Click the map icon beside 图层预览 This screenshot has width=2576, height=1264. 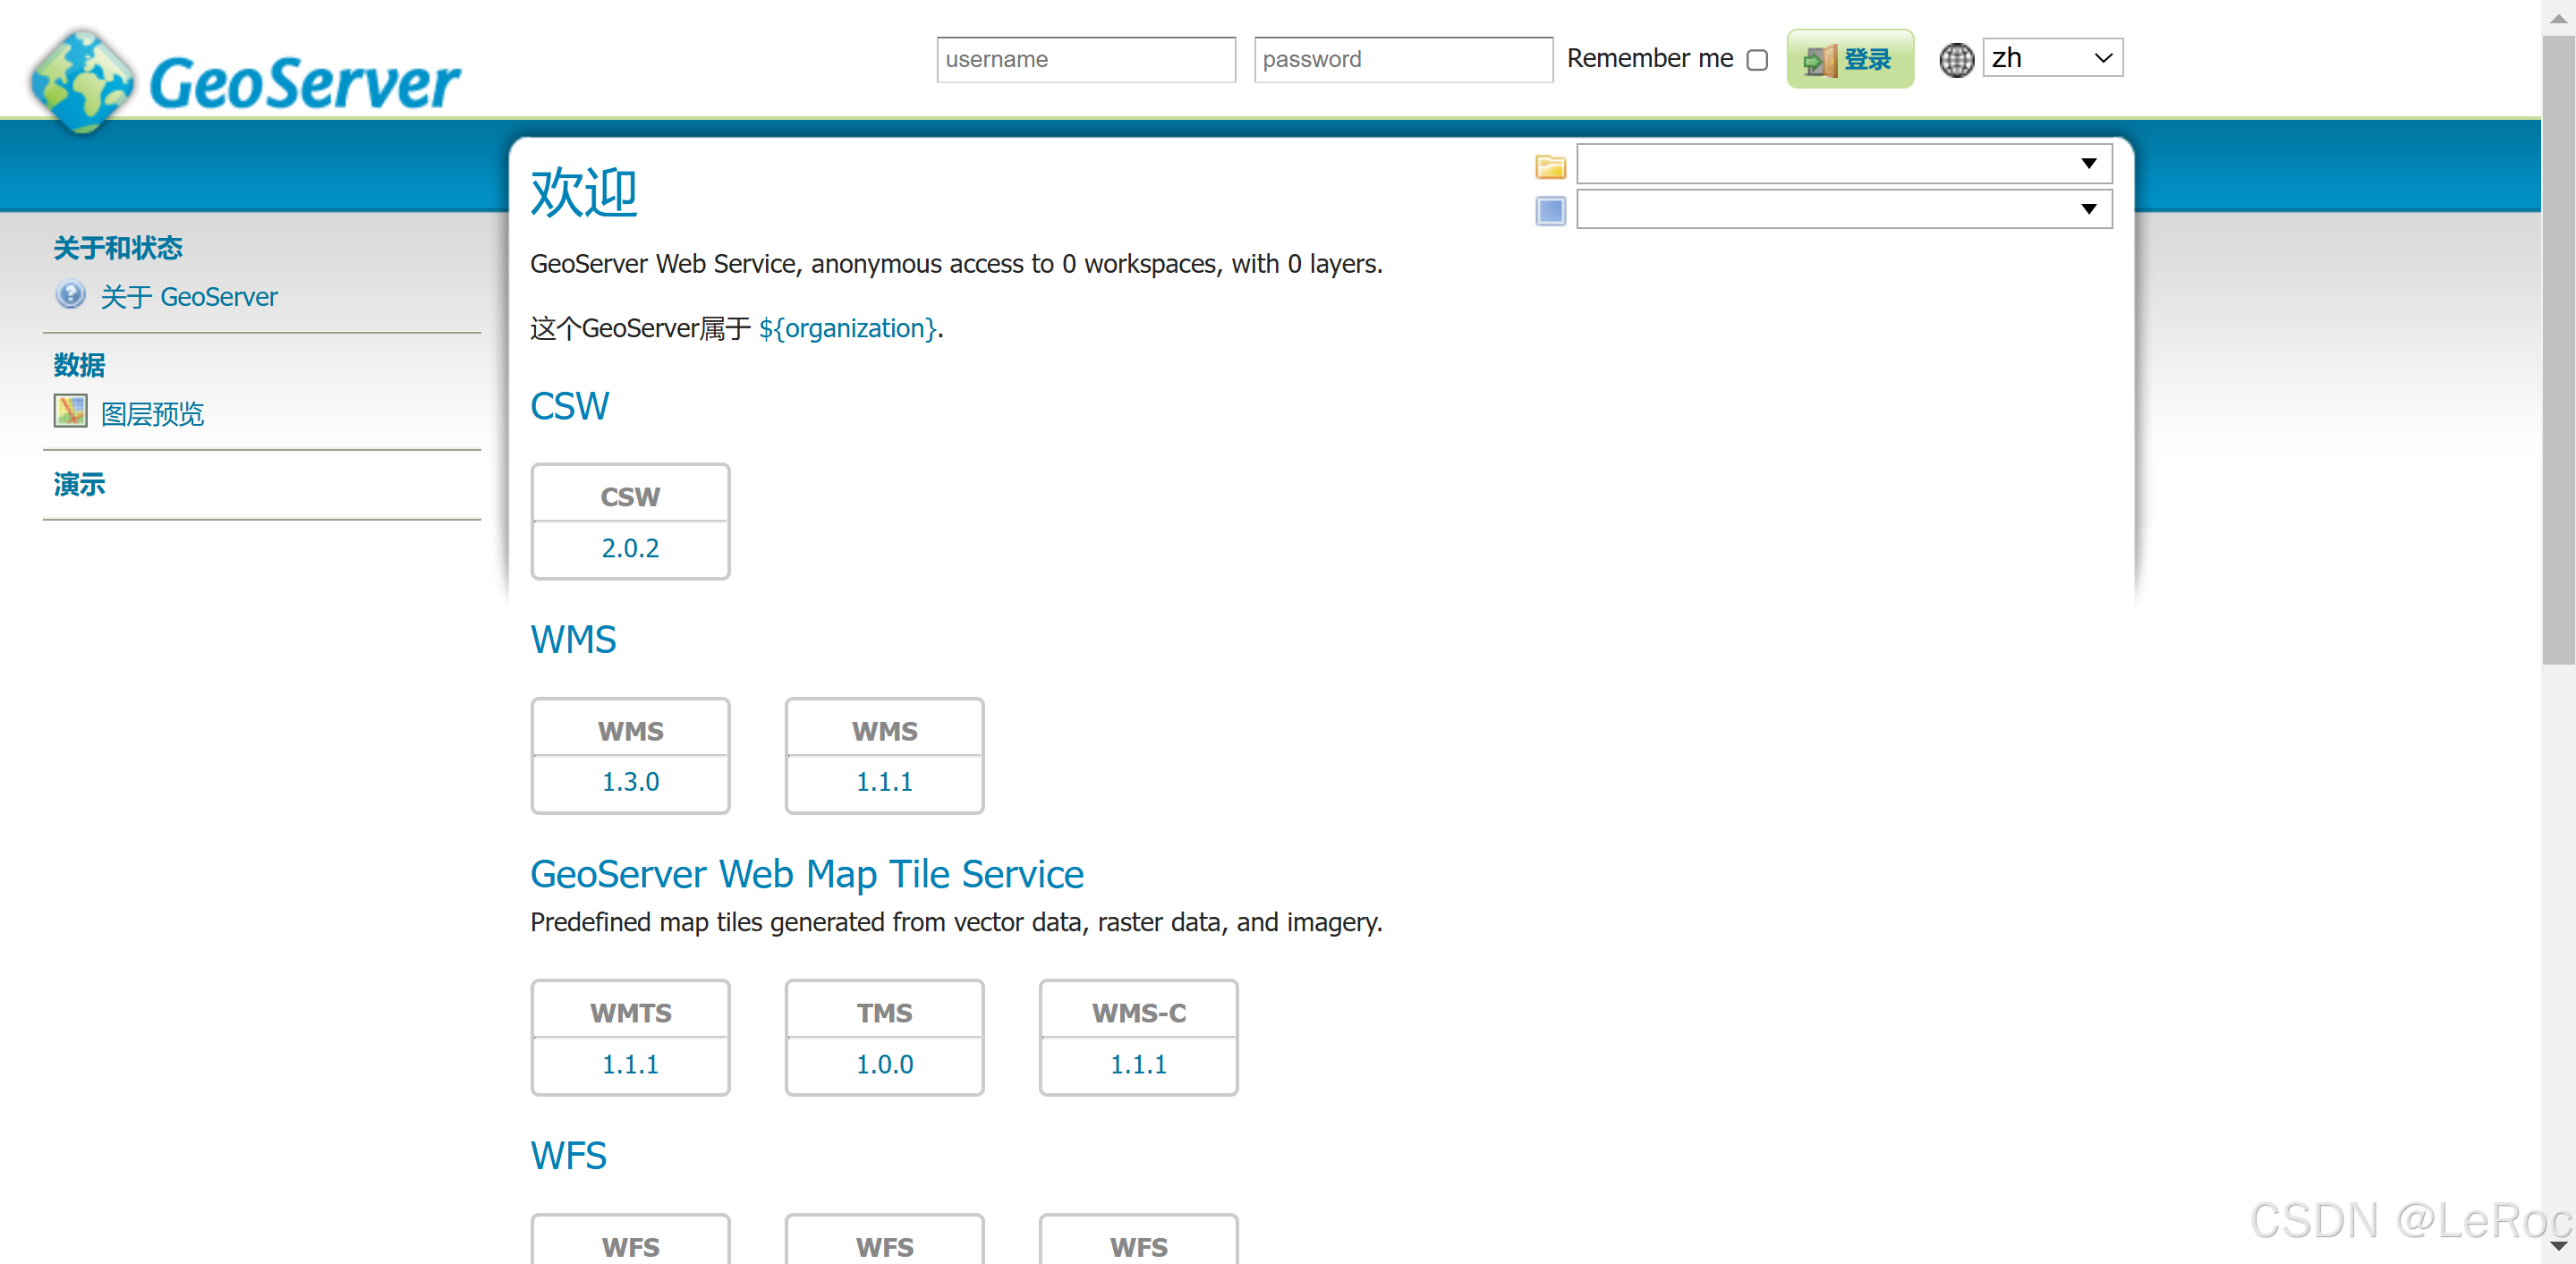69,410
